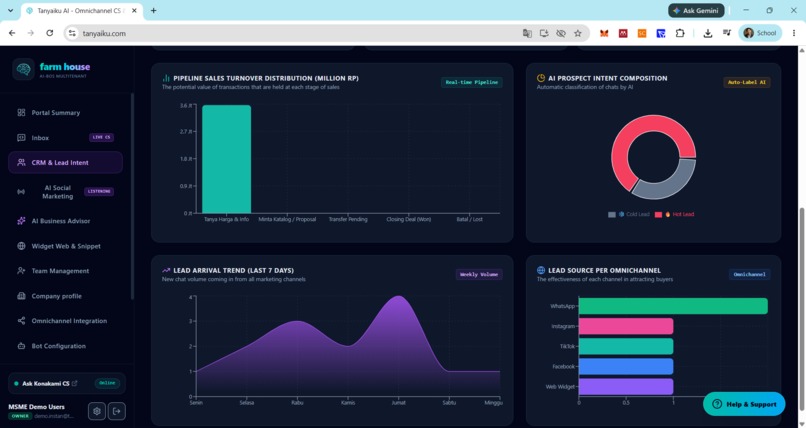The width and height of the screenshot is (806, 428).
Task: Open account settings gear button
Action: 97,411
